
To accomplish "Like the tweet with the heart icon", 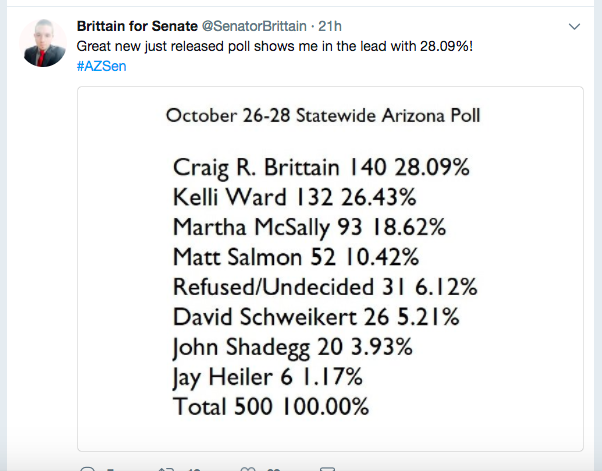I will pyautogui.click(x=247, y=468).
